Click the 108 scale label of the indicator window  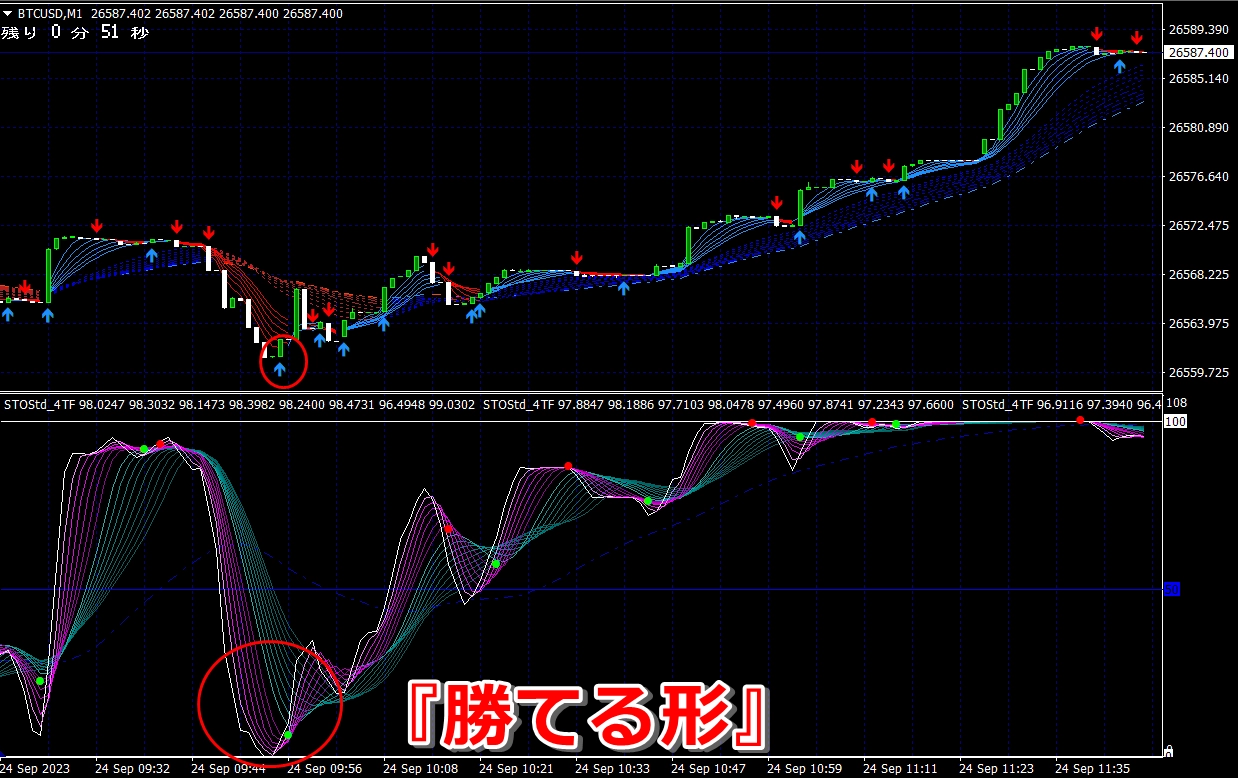coord(1178,403)
